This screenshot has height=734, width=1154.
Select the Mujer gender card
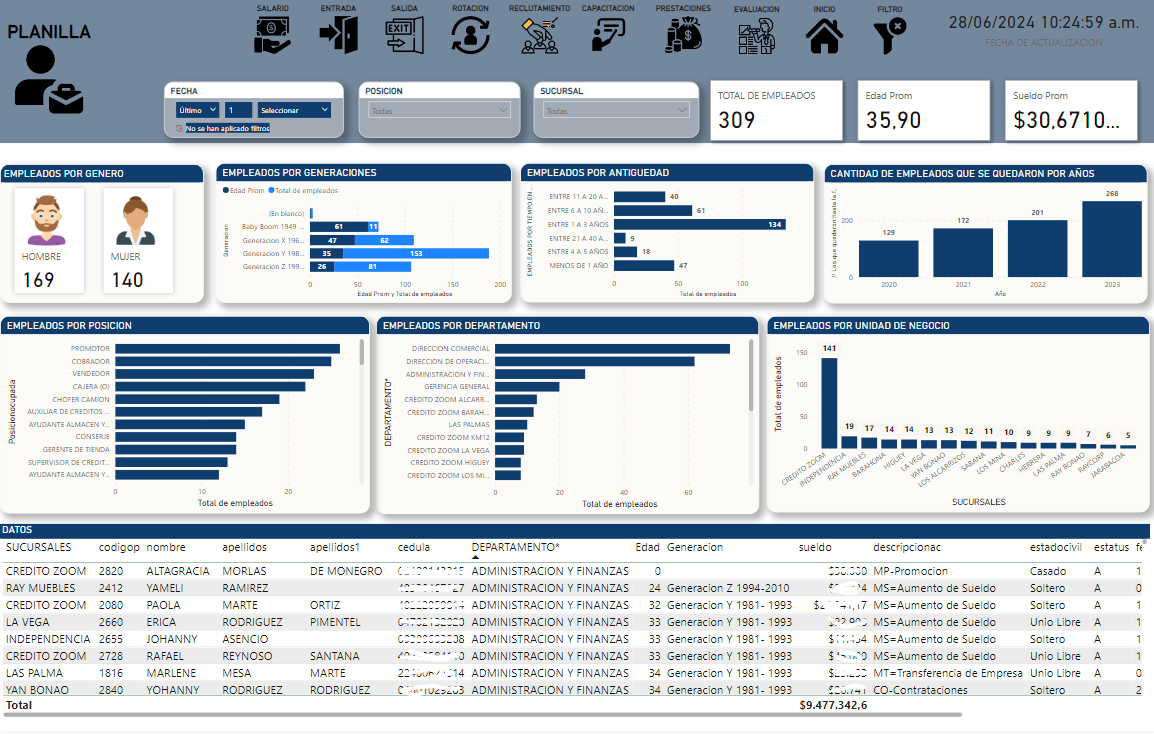pos(138,241)
